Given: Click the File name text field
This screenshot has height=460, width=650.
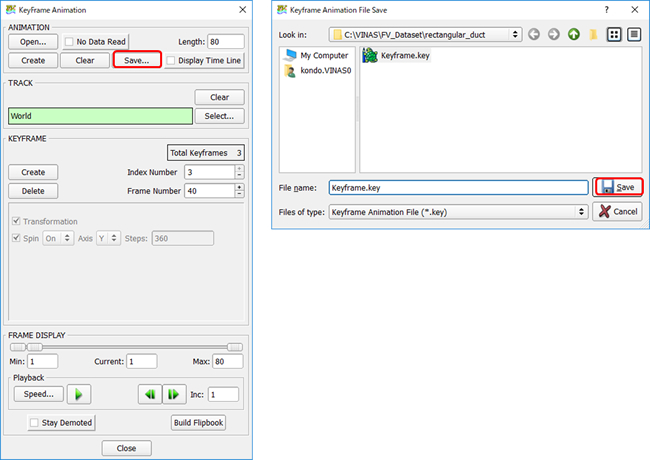Looking at the screenshot, I should click(x=457, y=187).
